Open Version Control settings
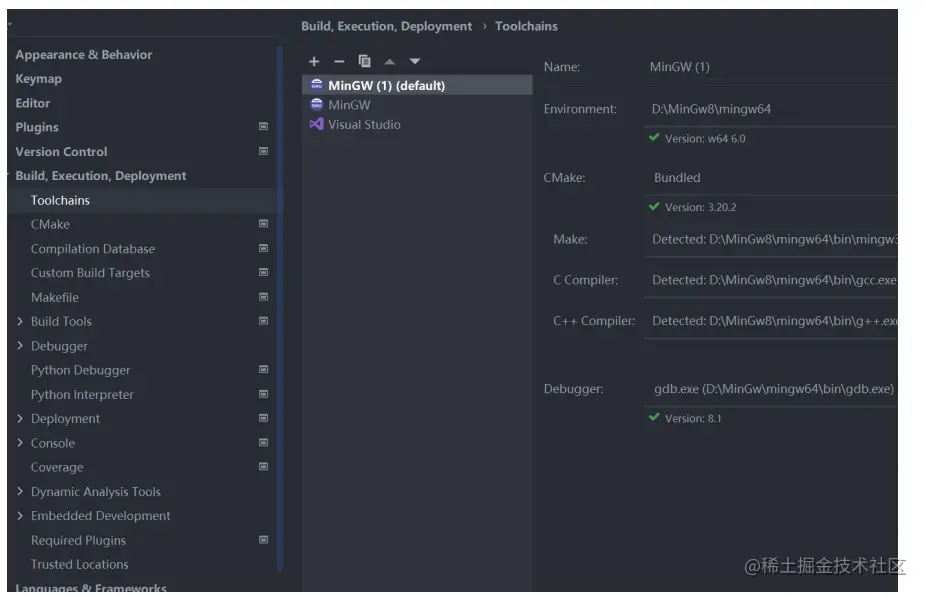Viewport: 925px width, 596px height. click(61, 152)
